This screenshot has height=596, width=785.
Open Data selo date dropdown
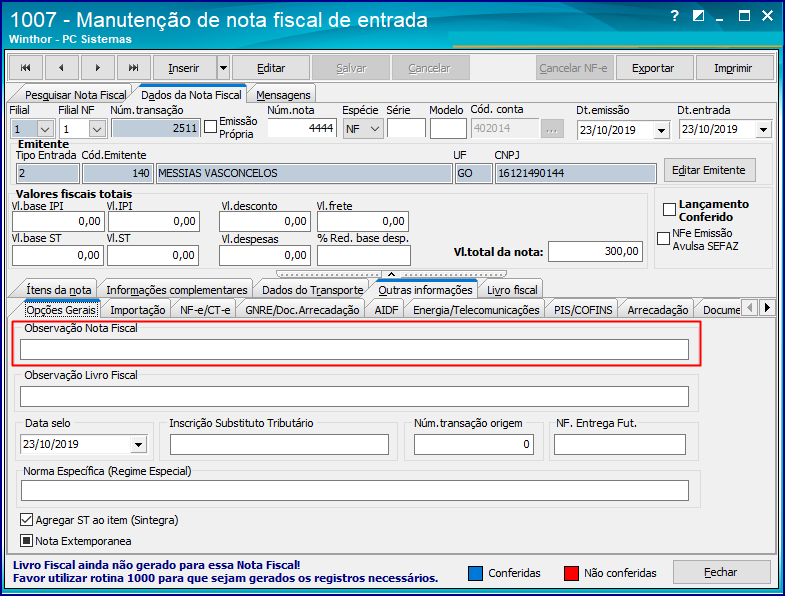coord(138,444)
